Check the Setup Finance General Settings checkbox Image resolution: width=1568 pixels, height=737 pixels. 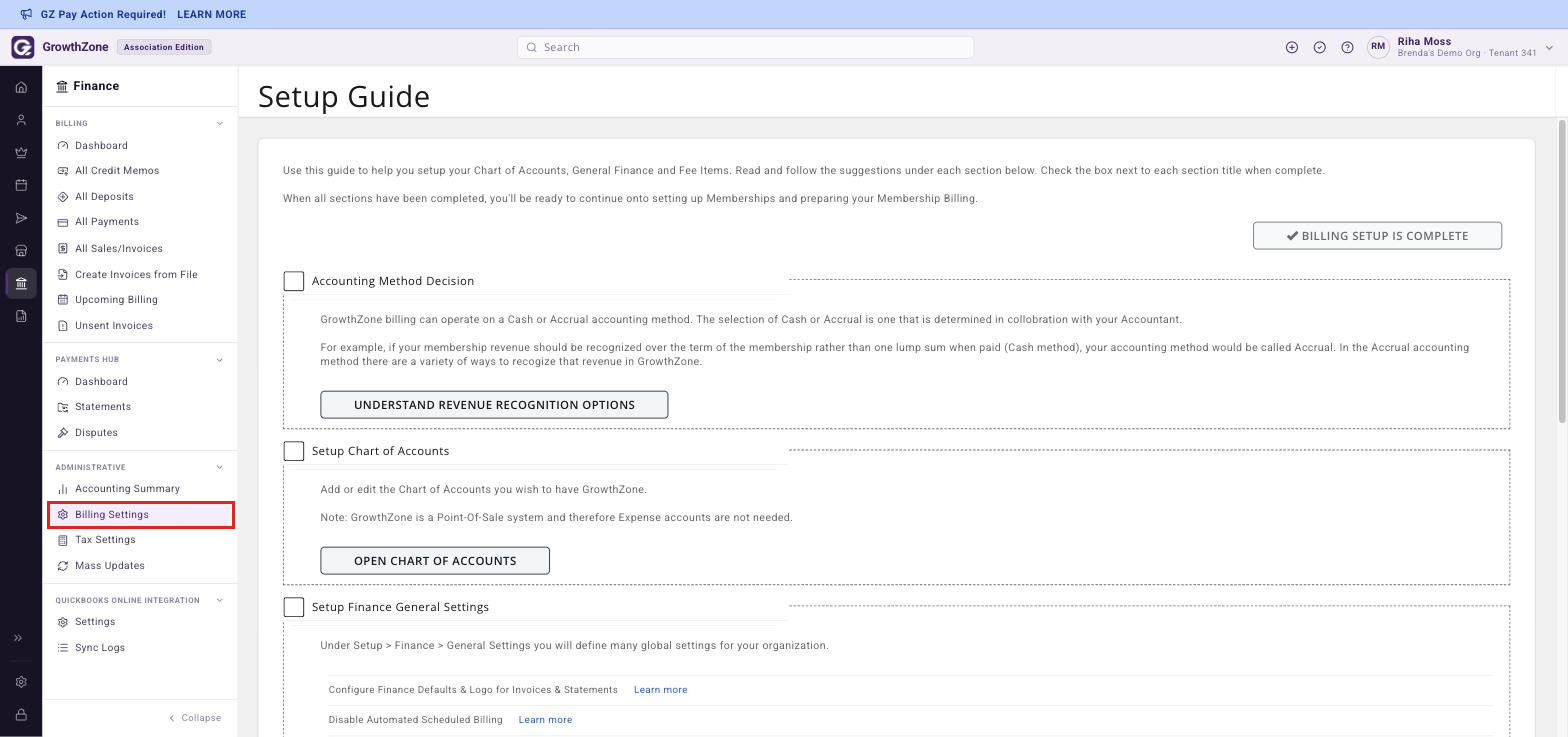tap(294, 607)
